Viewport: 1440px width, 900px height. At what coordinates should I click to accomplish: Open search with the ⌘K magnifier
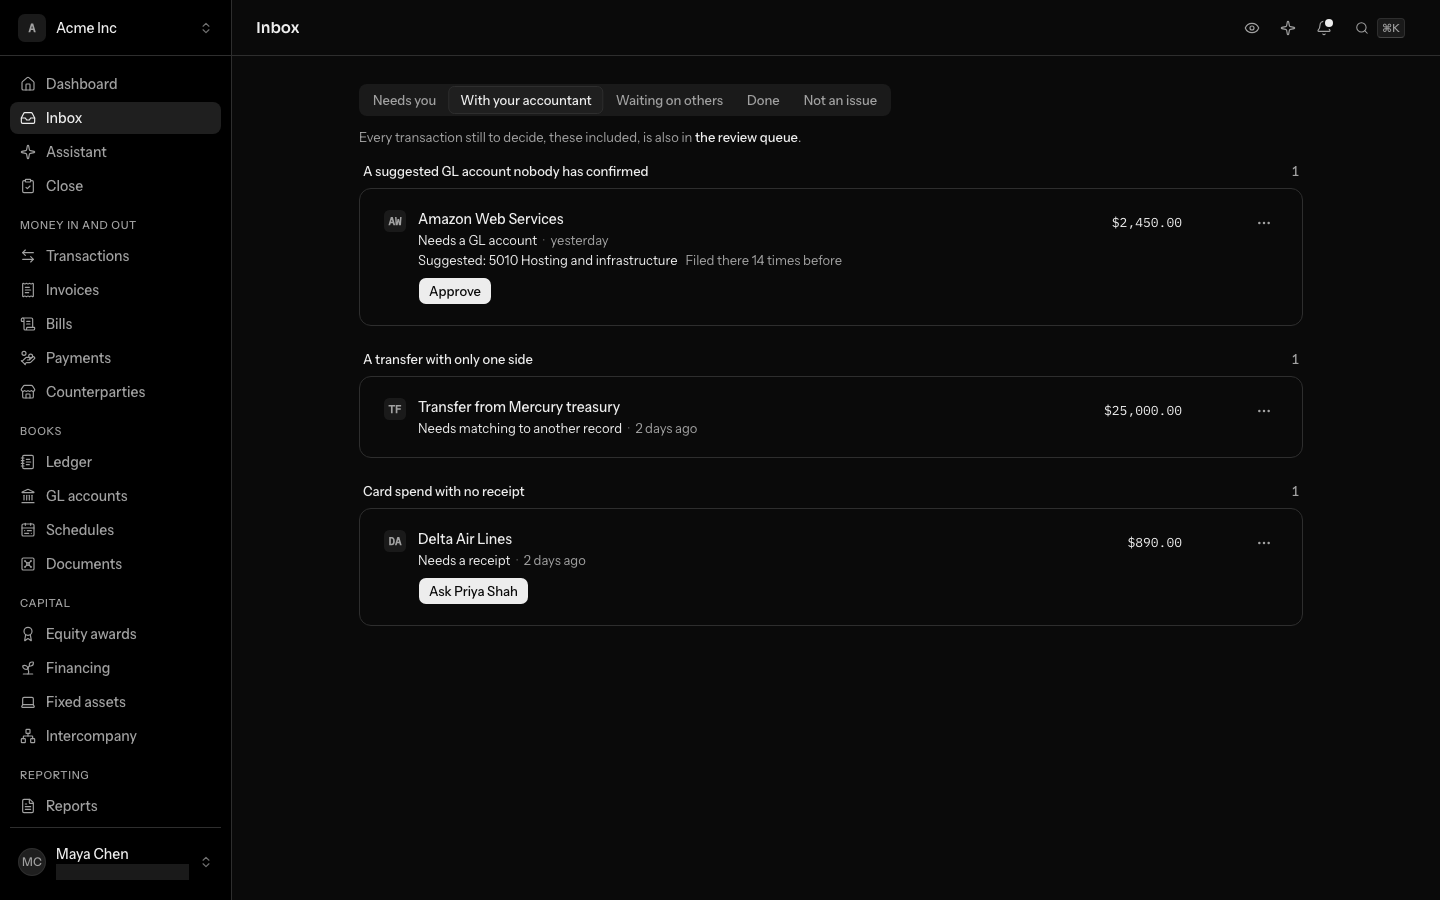[1380, 28]
